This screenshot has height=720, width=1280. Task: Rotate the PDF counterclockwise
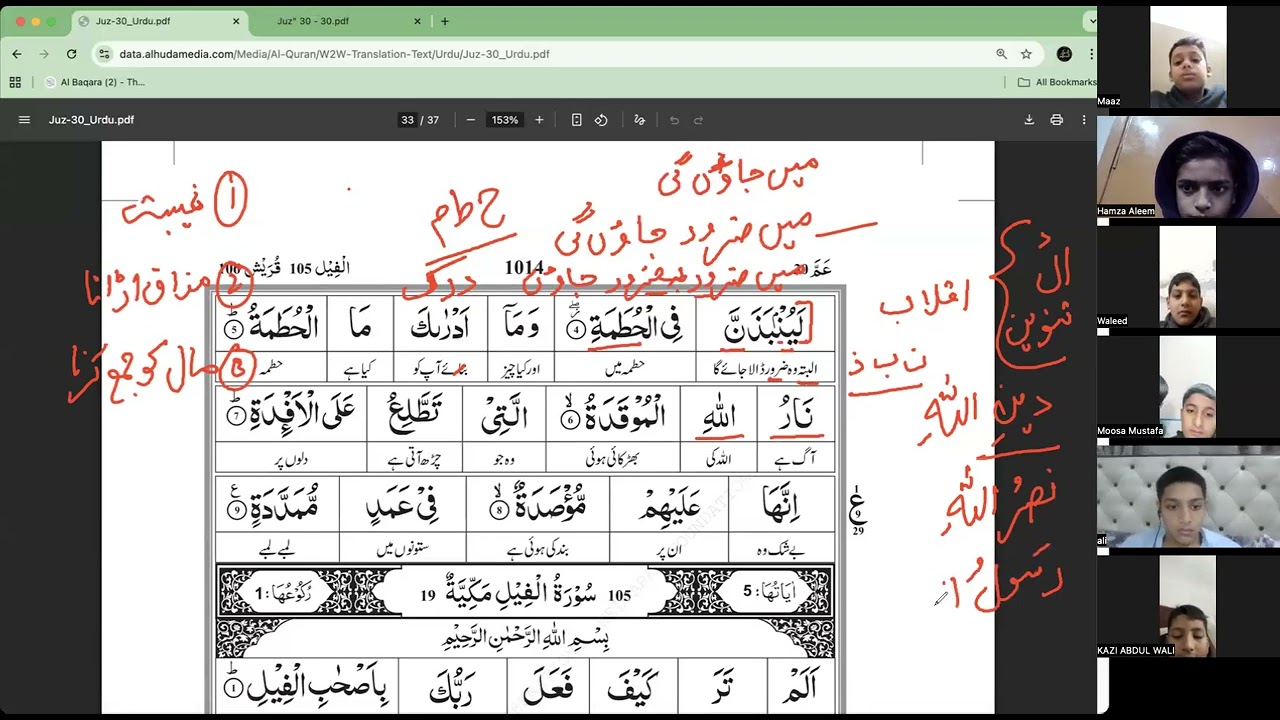(601, 120)
